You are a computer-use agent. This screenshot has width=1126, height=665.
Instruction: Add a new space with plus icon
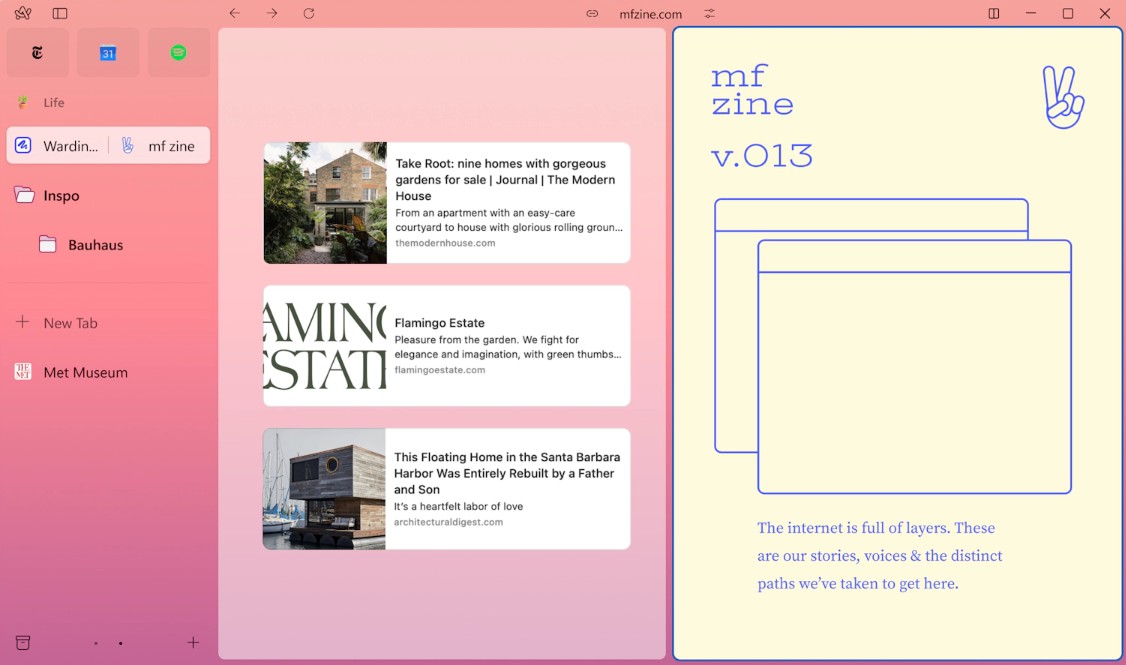[x=193, y=643]
